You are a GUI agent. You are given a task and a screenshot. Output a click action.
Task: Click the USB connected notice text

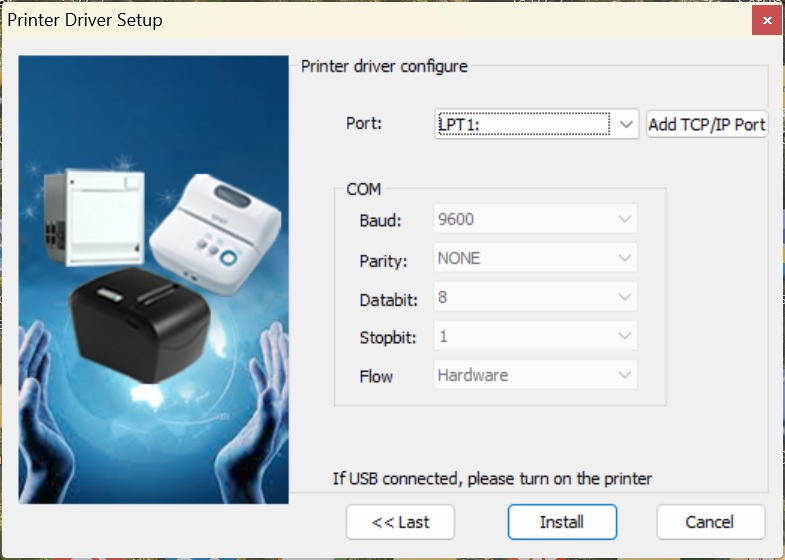coord(492,478)
